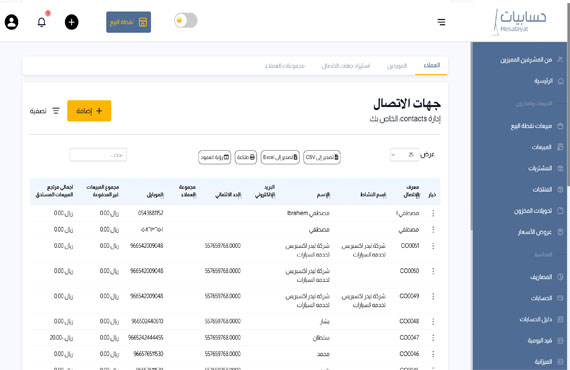Export the table to CSV
The width and height of the screenshot is (570, 370).
(x=322, y=157)
